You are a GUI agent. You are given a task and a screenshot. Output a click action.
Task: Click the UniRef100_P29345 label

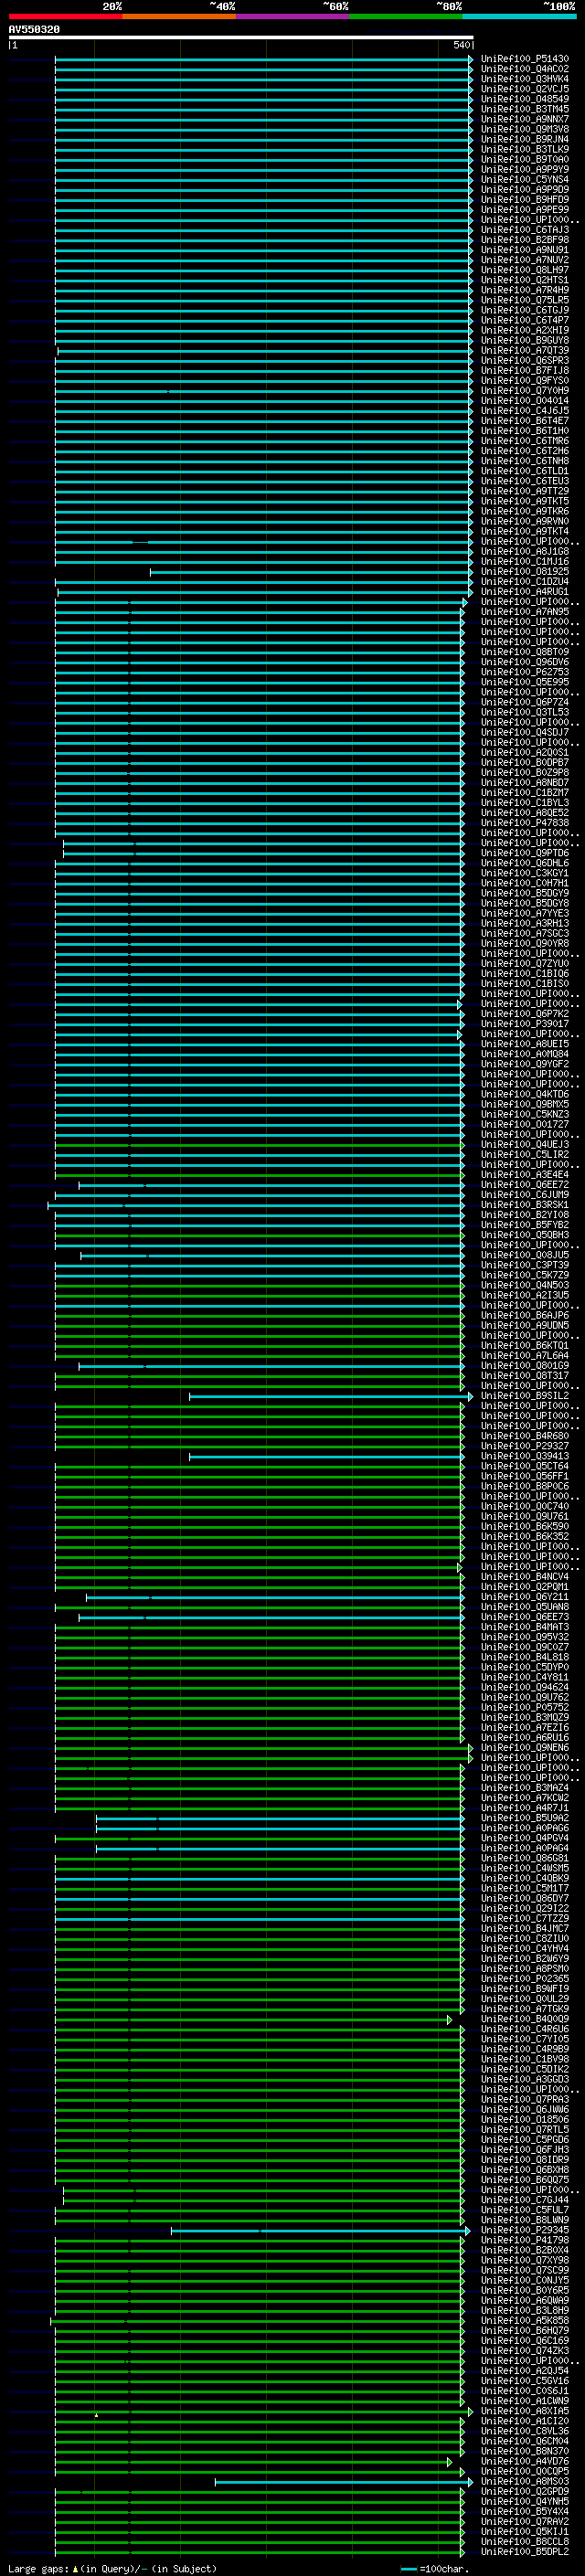(525, 2230)
